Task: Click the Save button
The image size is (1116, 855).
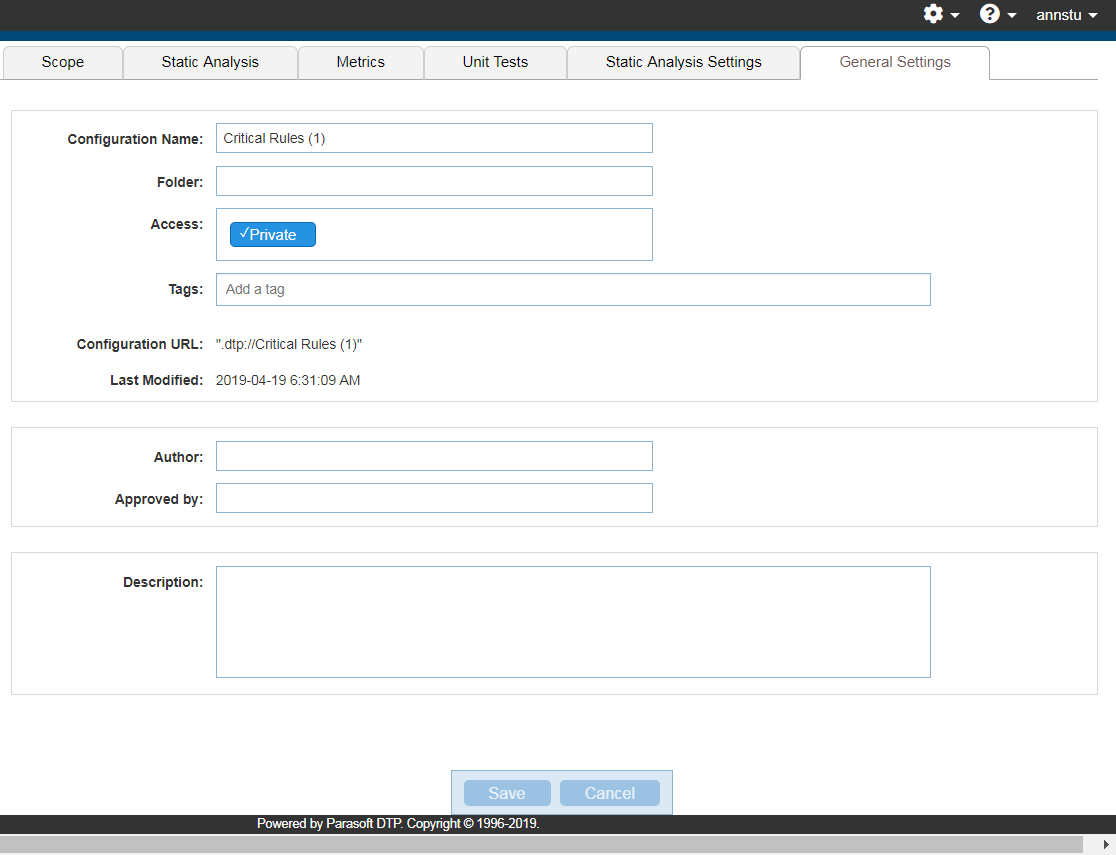Action: pos(507,793)
